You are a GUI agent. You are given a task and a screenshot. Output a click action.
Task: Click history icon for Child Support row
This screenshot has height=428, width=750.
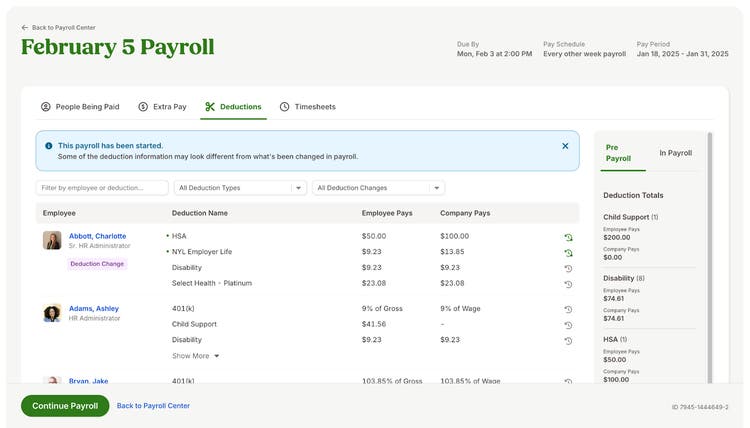pyautogui.click(x=568, y=325)
